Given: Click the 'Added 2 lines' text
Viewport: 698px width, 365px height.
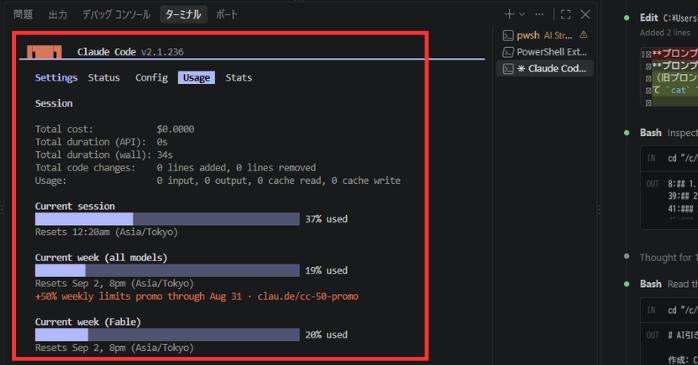Looking at the screenshot, I should pos(665,32).
